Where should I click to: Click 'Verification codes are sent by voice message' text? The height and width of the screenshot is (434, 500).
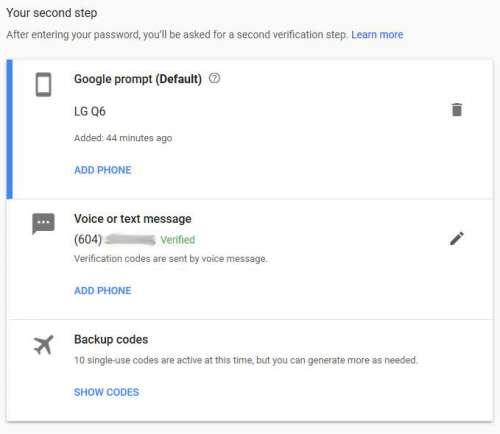click(171, 259)
